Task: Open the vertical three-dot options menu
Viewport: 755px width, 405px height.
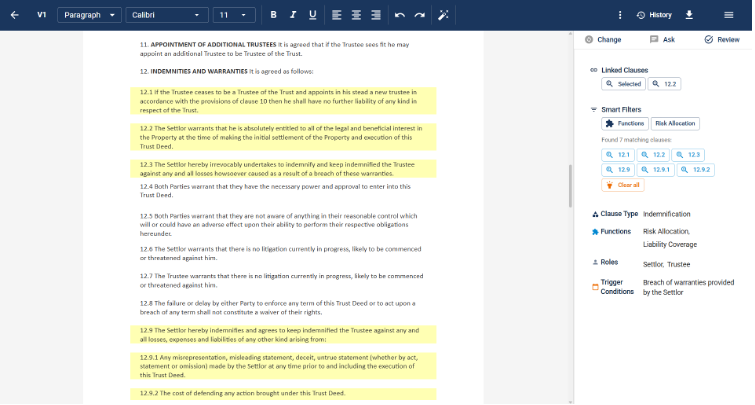Action: pos(620,15)
